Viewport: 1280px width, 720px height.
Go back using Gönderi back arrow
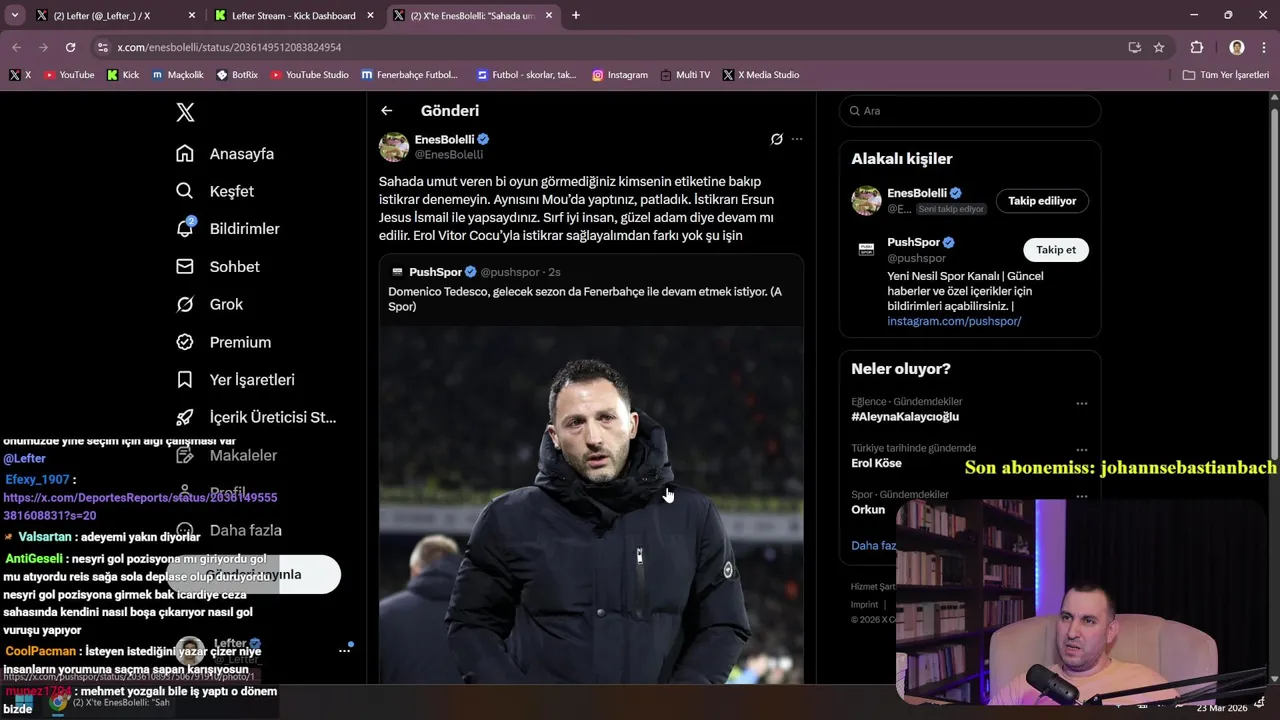pyautogui.click(x=387, y=111)
